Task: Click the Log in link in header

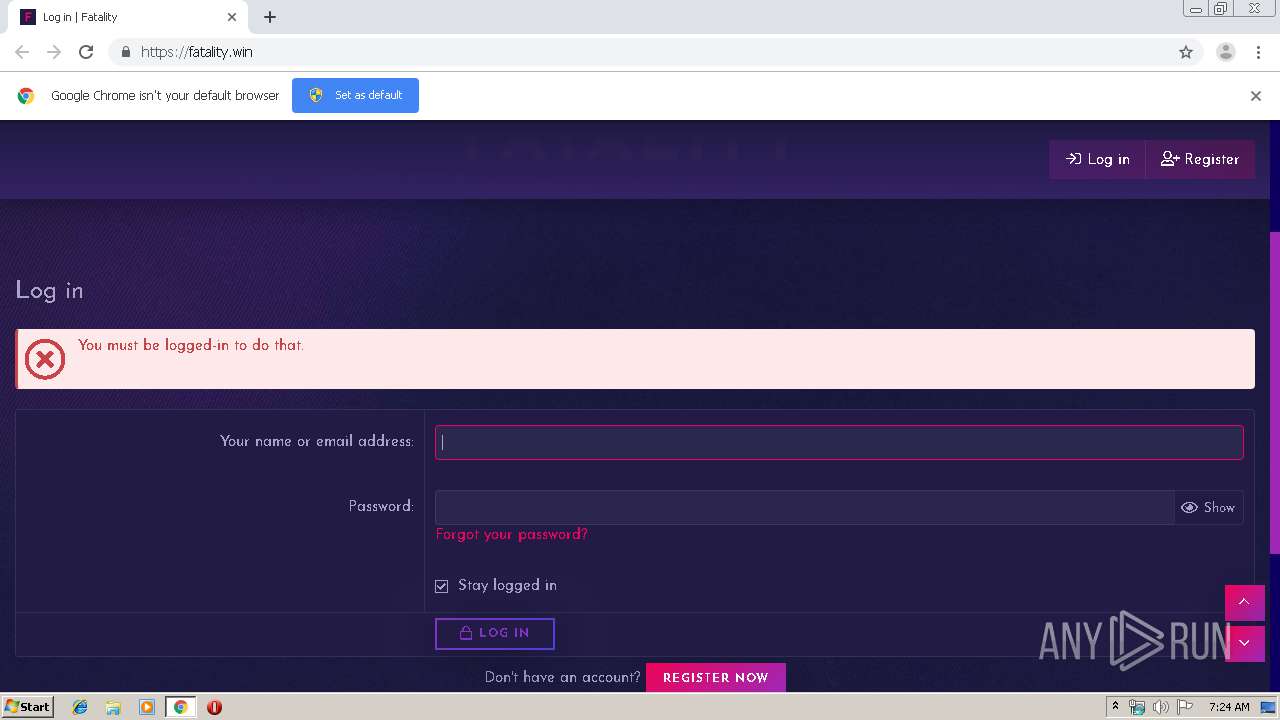Action: [x=1097, y=159]
